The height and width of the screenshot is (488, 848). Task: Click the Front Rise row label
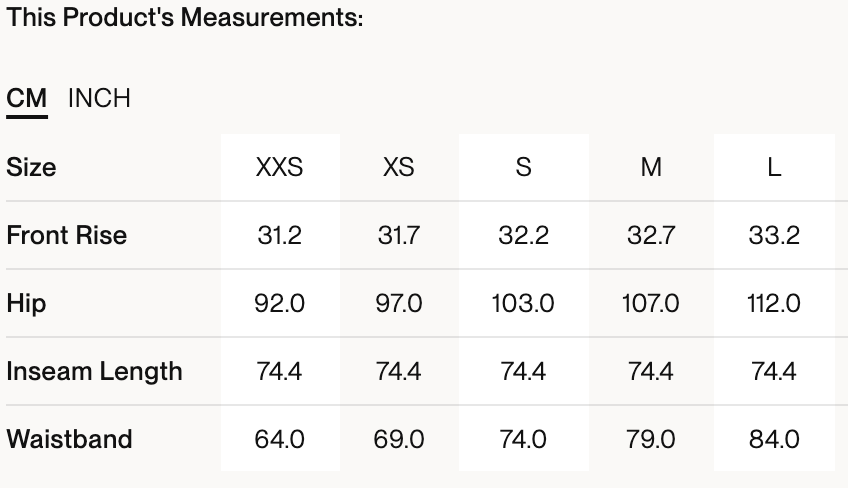coord(67,235)
